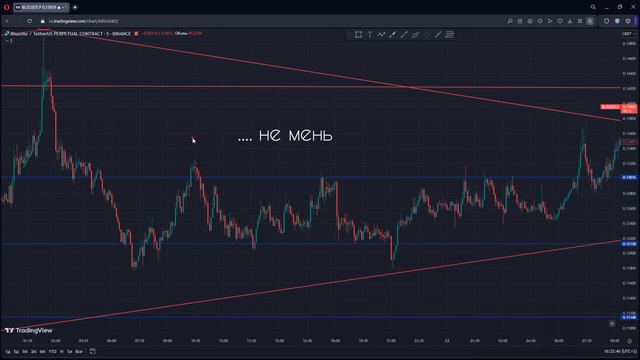Set the range to 1д
The height and width of the screenshot is (360, 640).
(x=8, y=351)
